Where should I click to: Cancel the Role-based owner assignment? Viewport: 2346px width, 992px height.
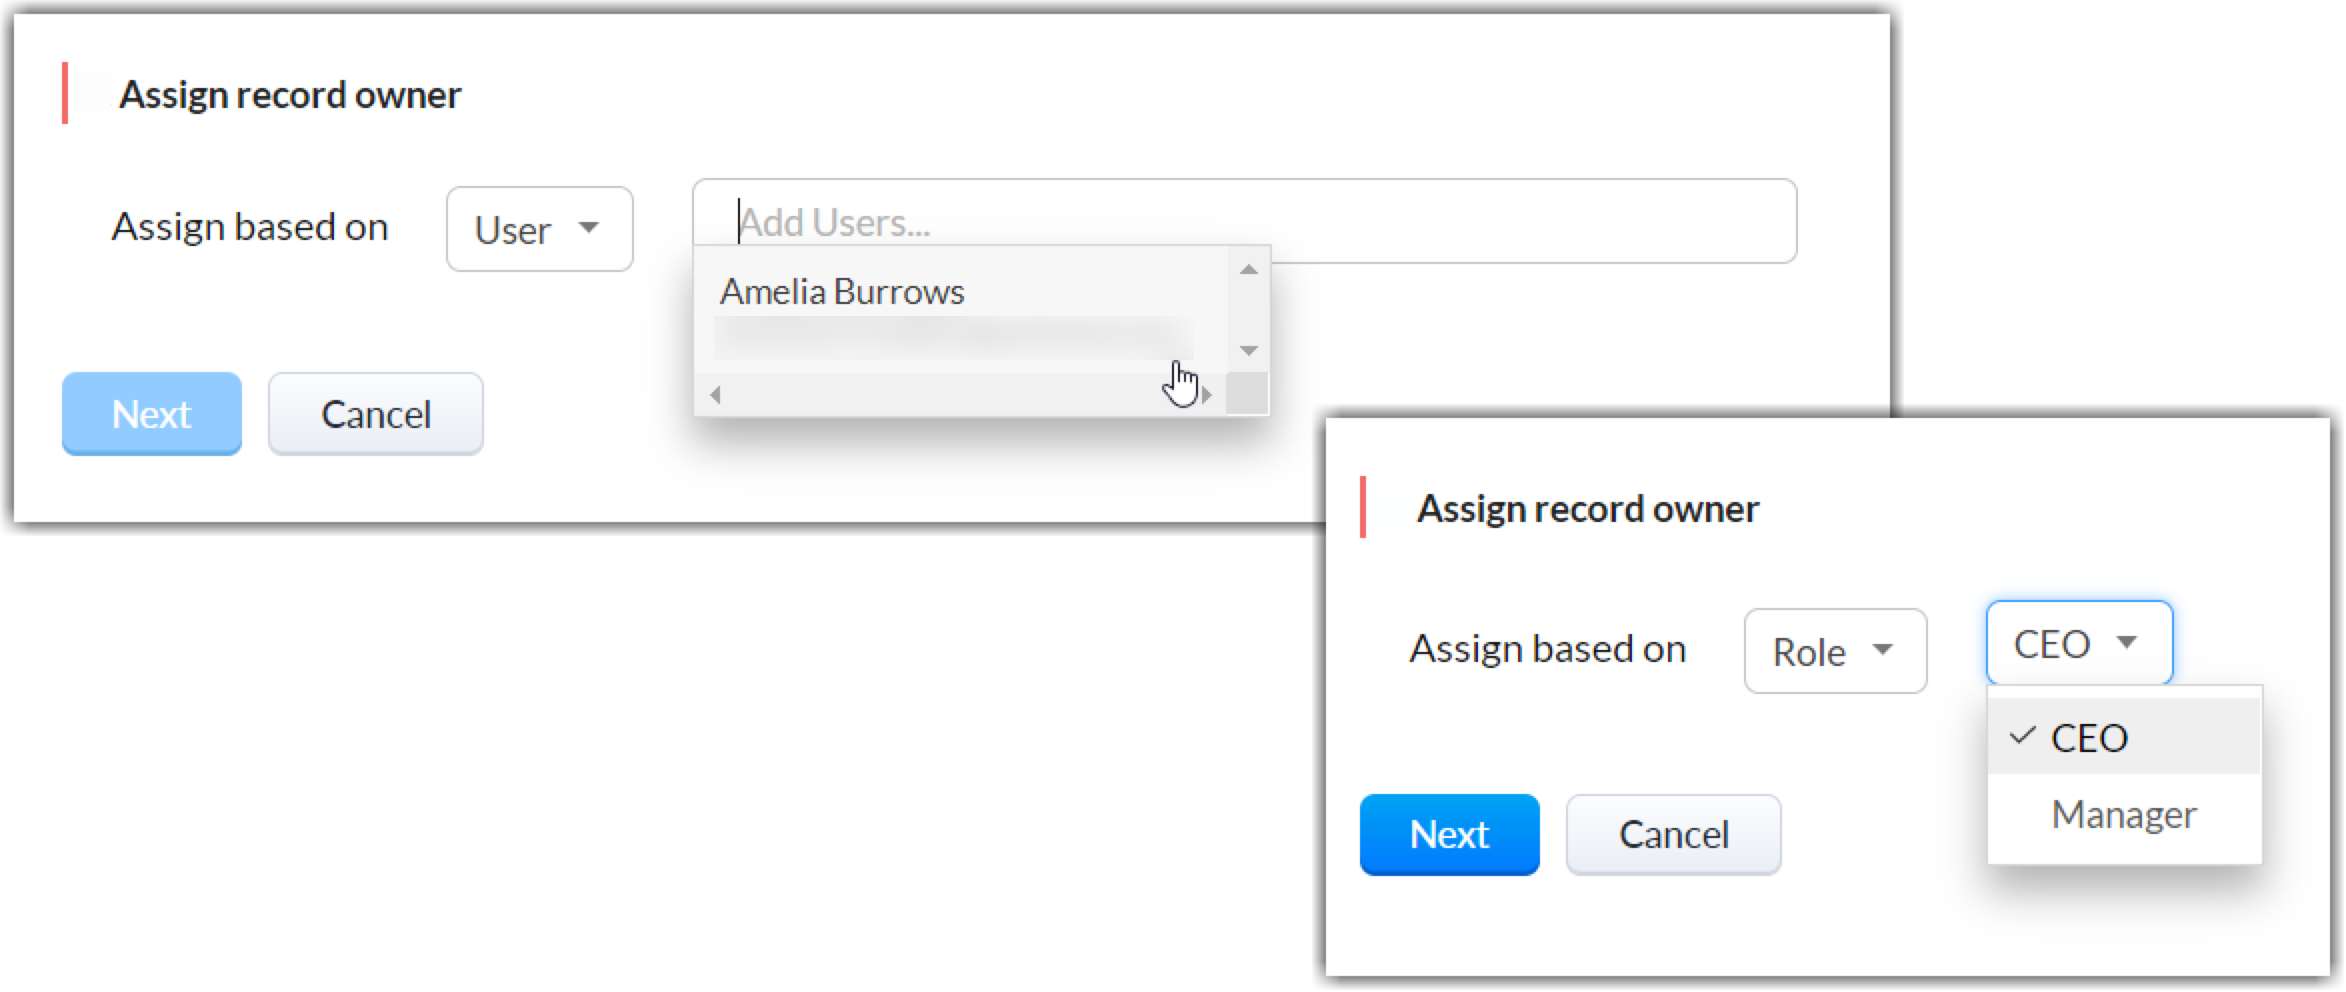(x=1673, y=834)
